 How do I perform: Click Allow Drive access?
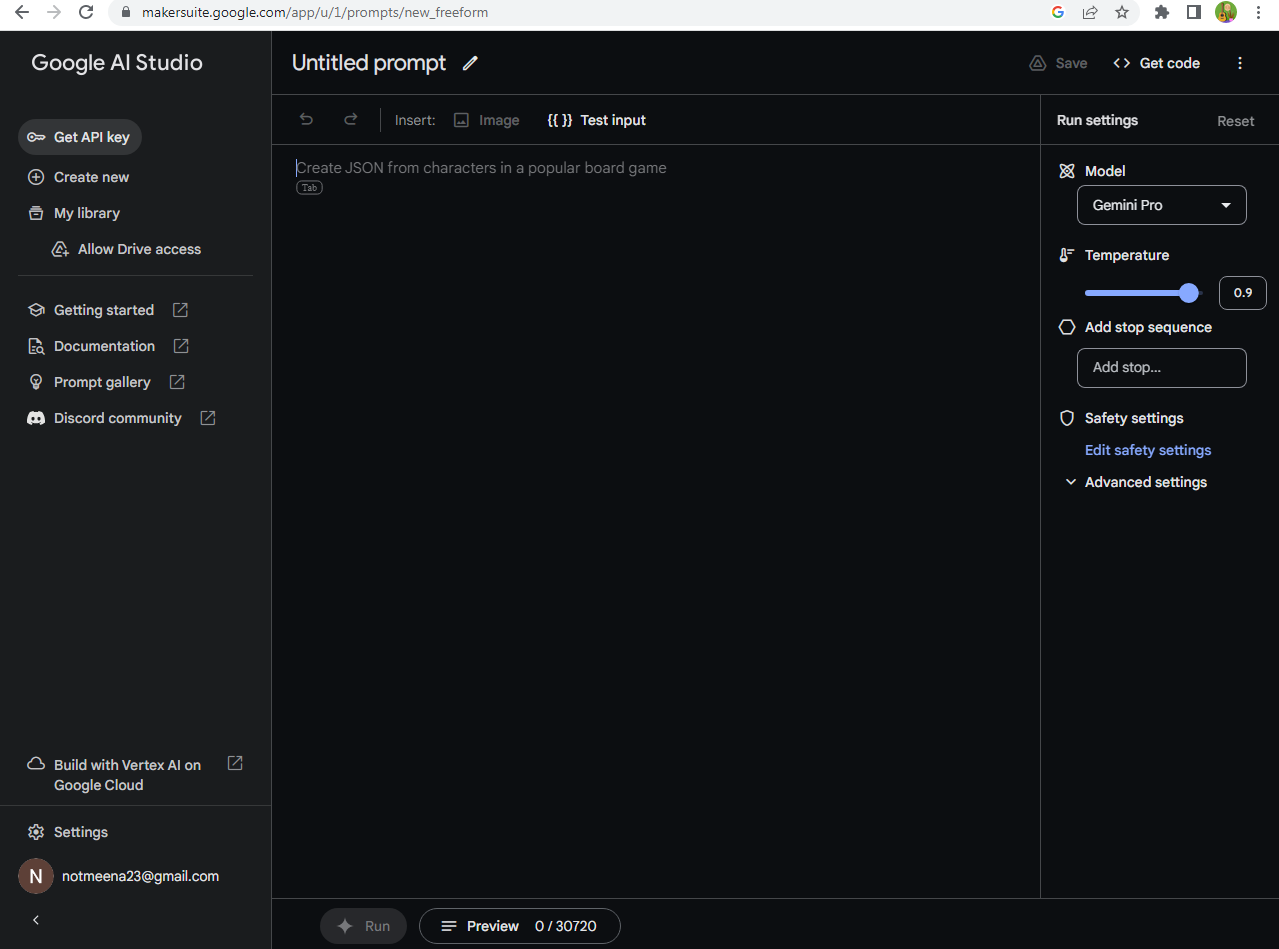[127, 249]
